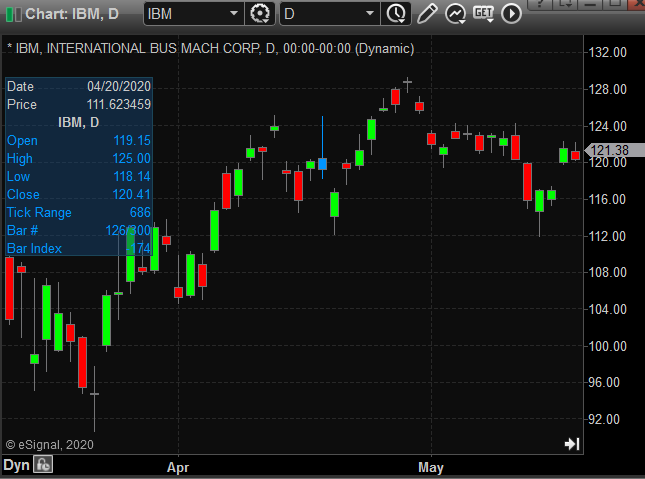Viewport: 645px width, 479px height.
Task: Select the Tick Range value 686
Action: 140,212
